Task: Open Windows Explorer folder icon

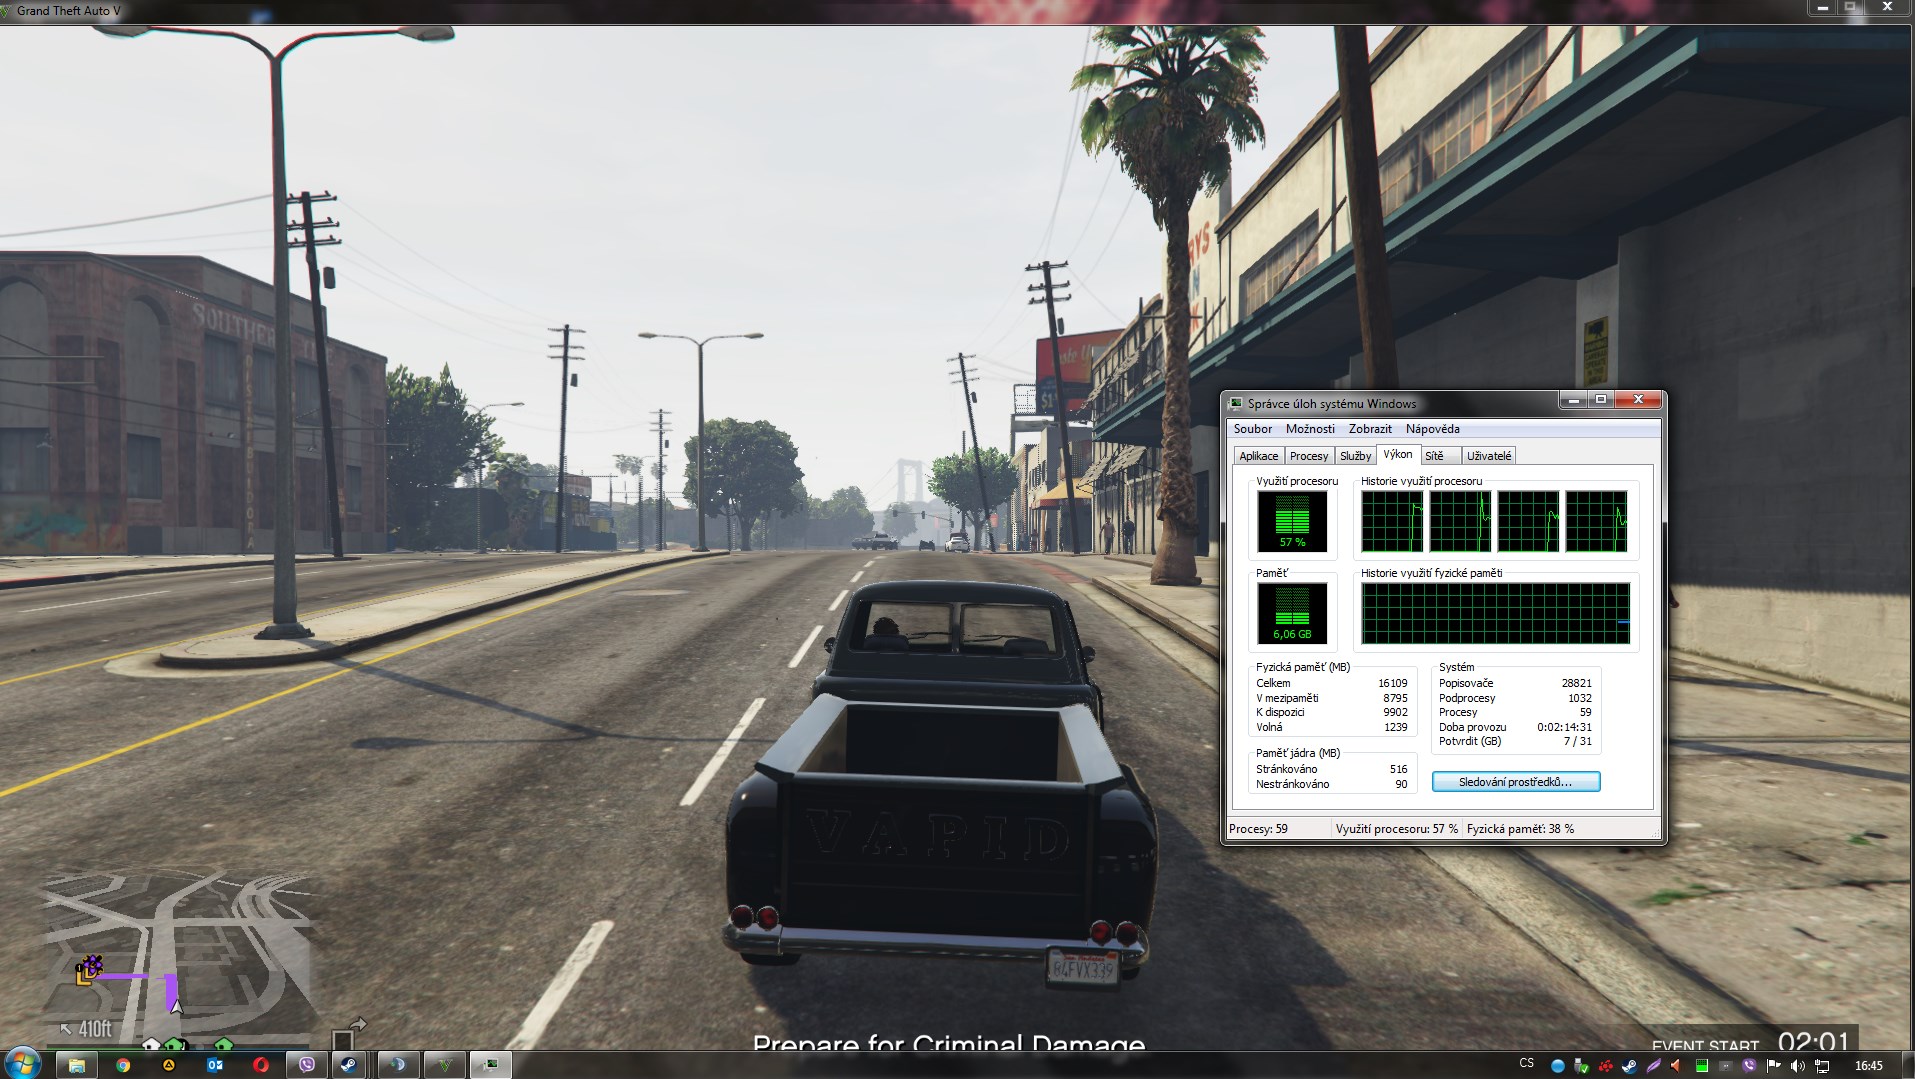Action: (x=76, y=1065)
